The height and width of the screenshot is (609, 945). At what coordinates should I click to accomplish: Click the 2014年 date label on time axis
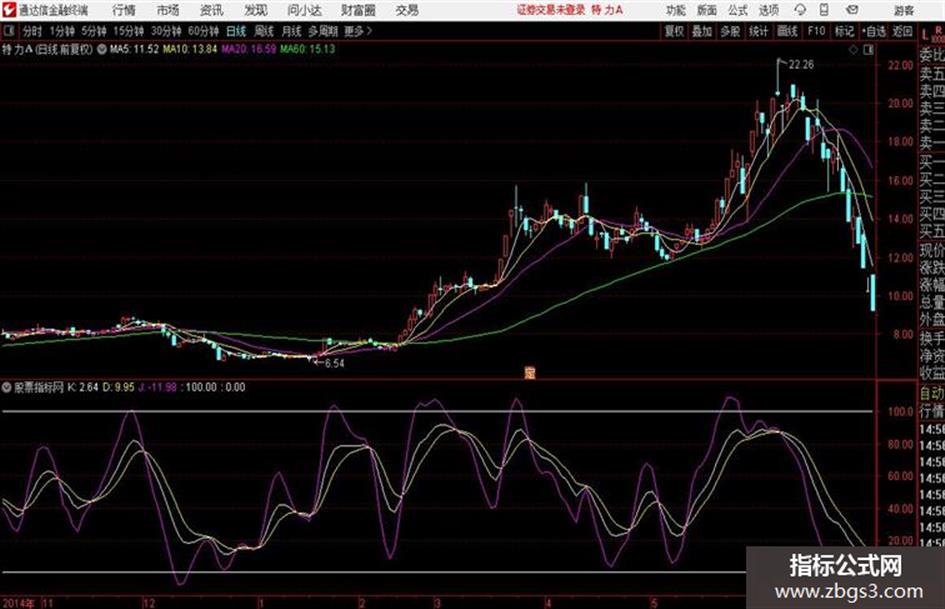coord(19,602)
